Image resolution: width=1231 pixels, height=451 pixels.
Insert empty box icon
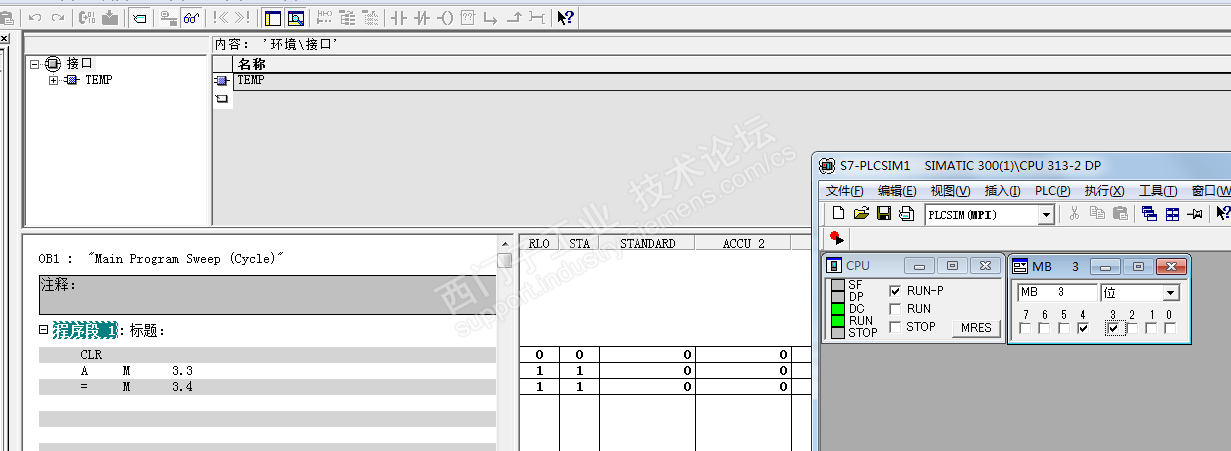pos(467,17)
